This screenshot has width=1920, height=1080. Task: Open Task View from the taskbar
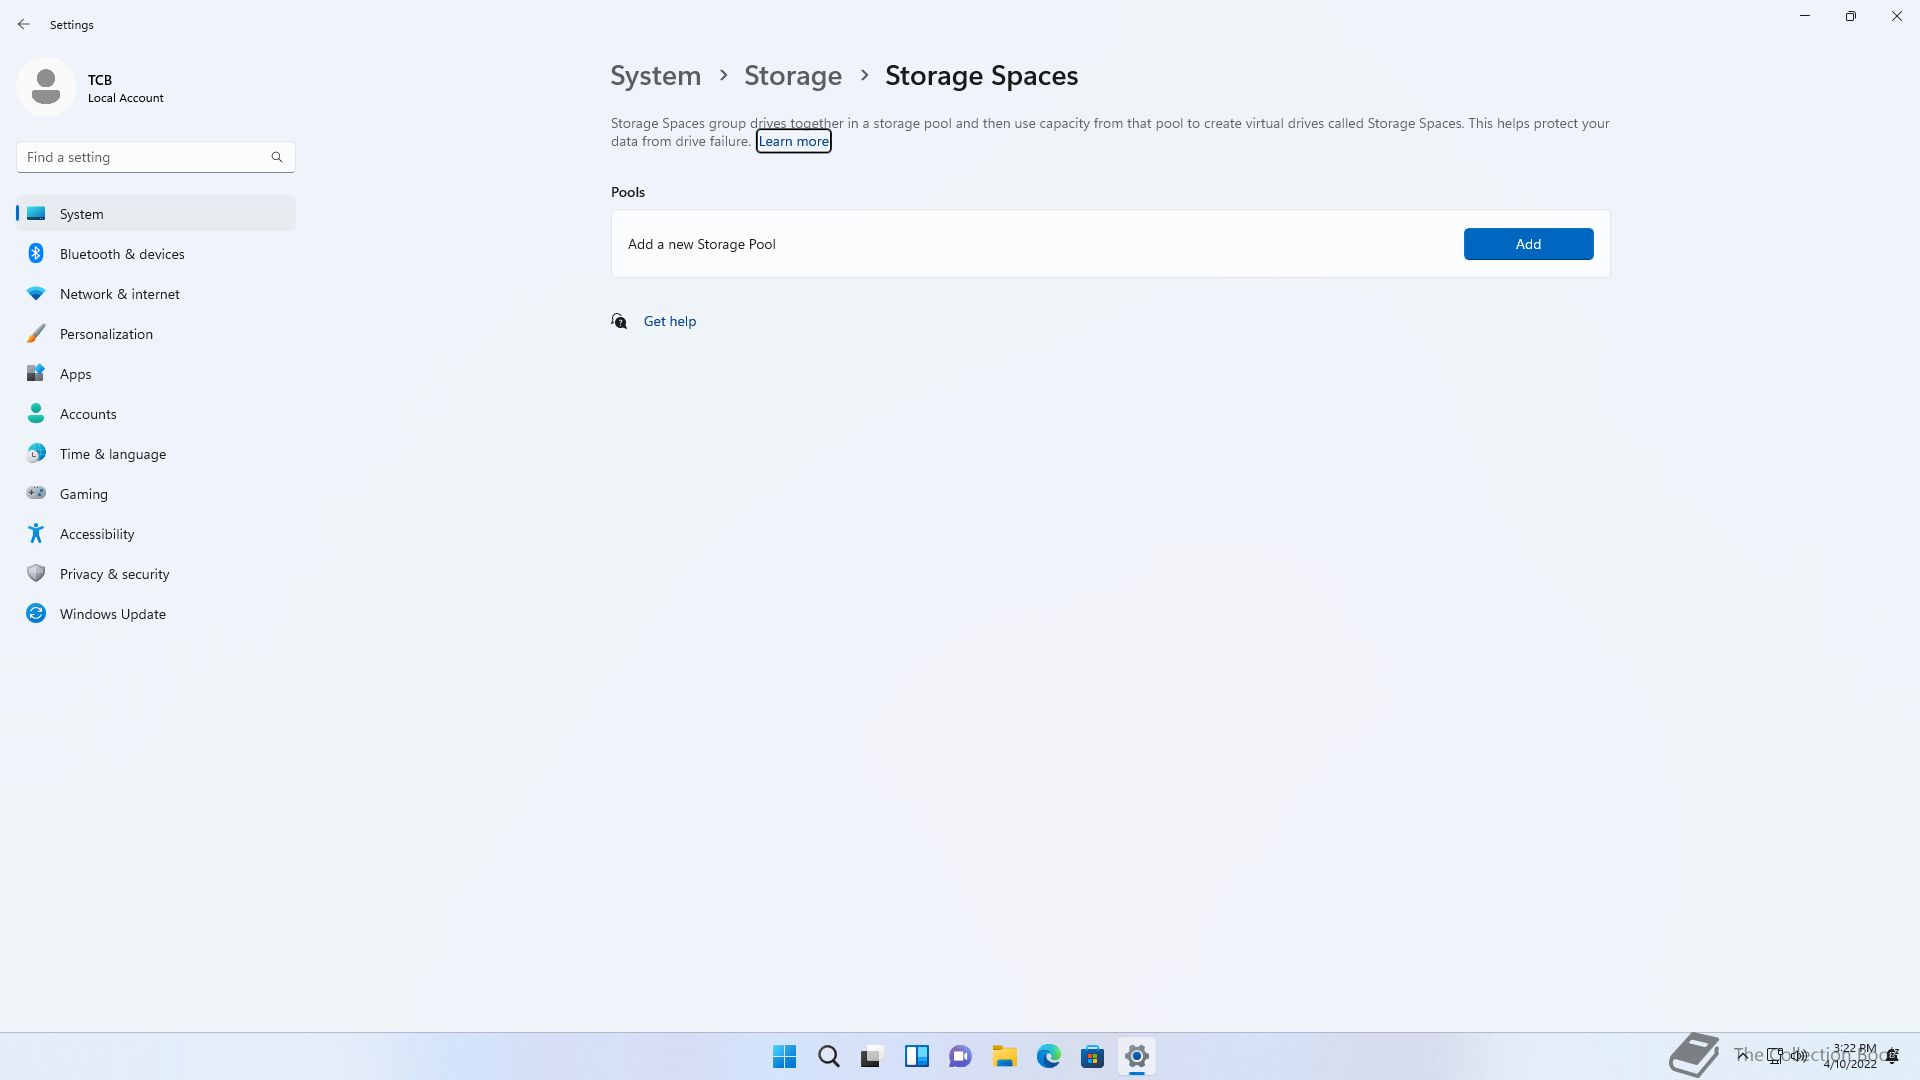(873, 1056)
